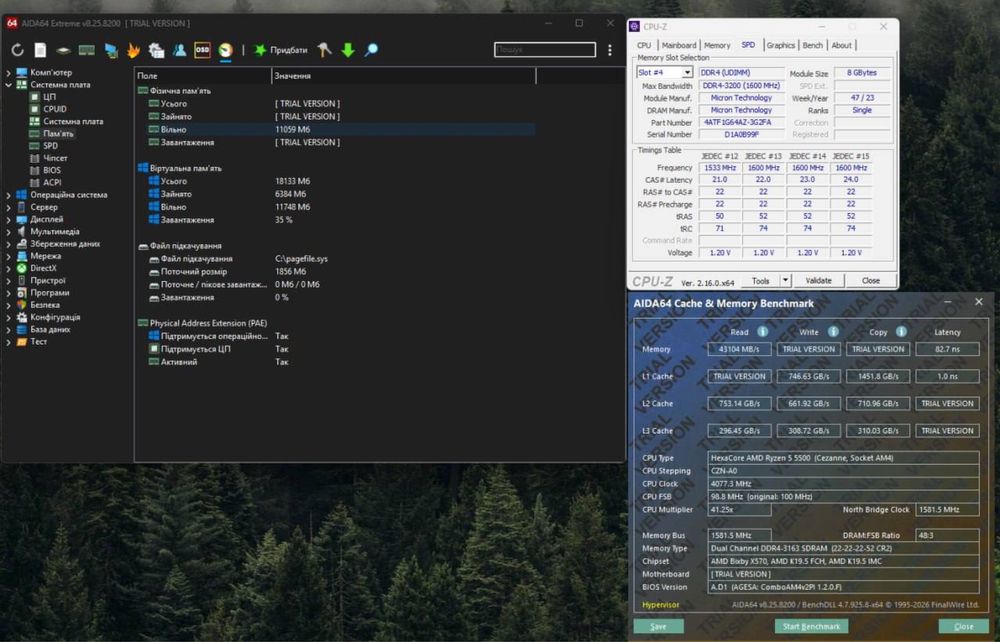Screen dimensions: 1000x642
Task: Open the three-dot menu in AIDA64
Action: tap(610, 50)
